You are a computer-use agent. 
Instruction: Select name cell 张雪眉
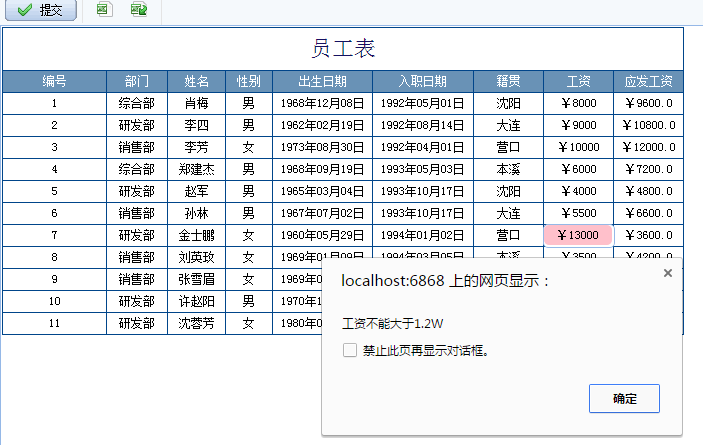196,279
